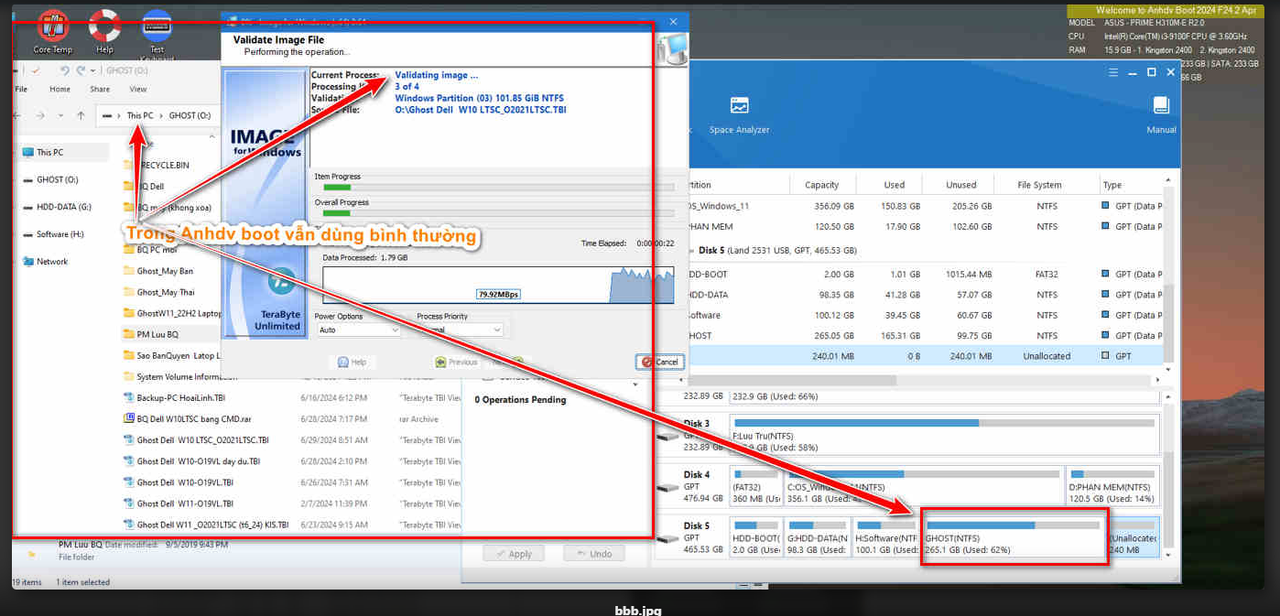Screen dimensions: 1280x616
Task: Open the recent locations chevron in Explorer
Action: point(62,116)
